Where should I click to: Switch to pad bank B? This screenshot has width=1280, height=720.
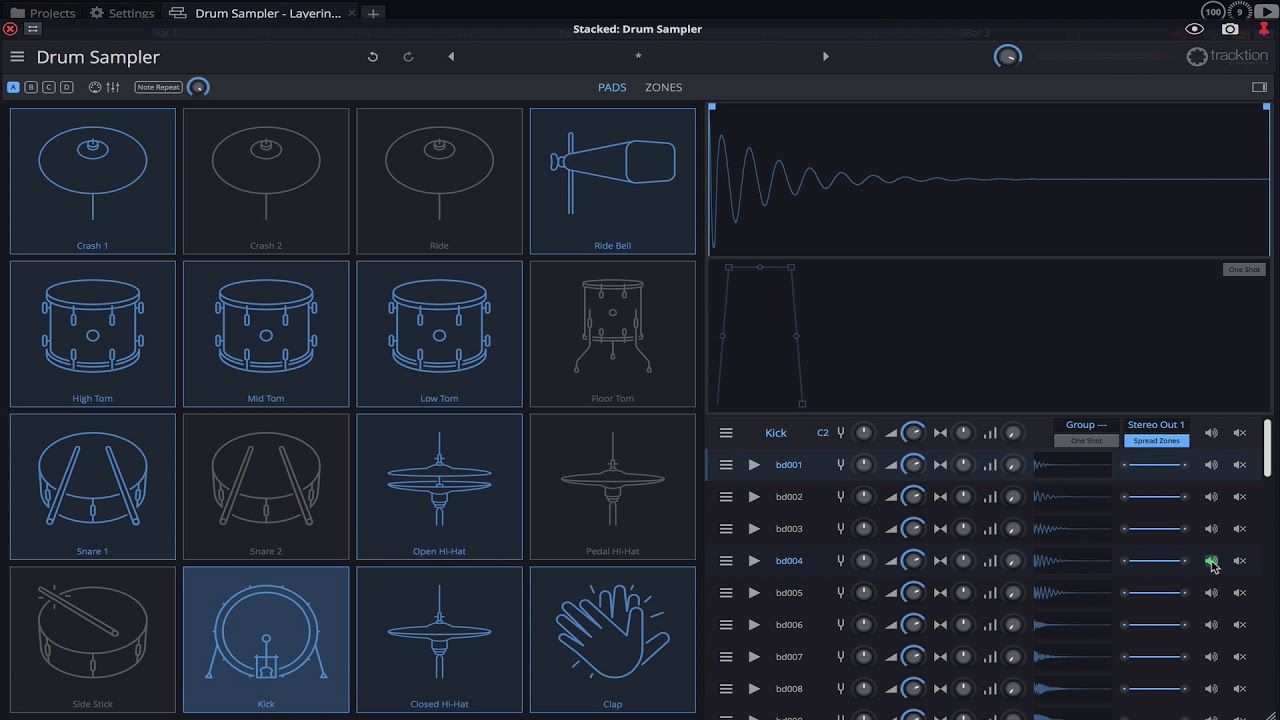(x=31, y=87)
